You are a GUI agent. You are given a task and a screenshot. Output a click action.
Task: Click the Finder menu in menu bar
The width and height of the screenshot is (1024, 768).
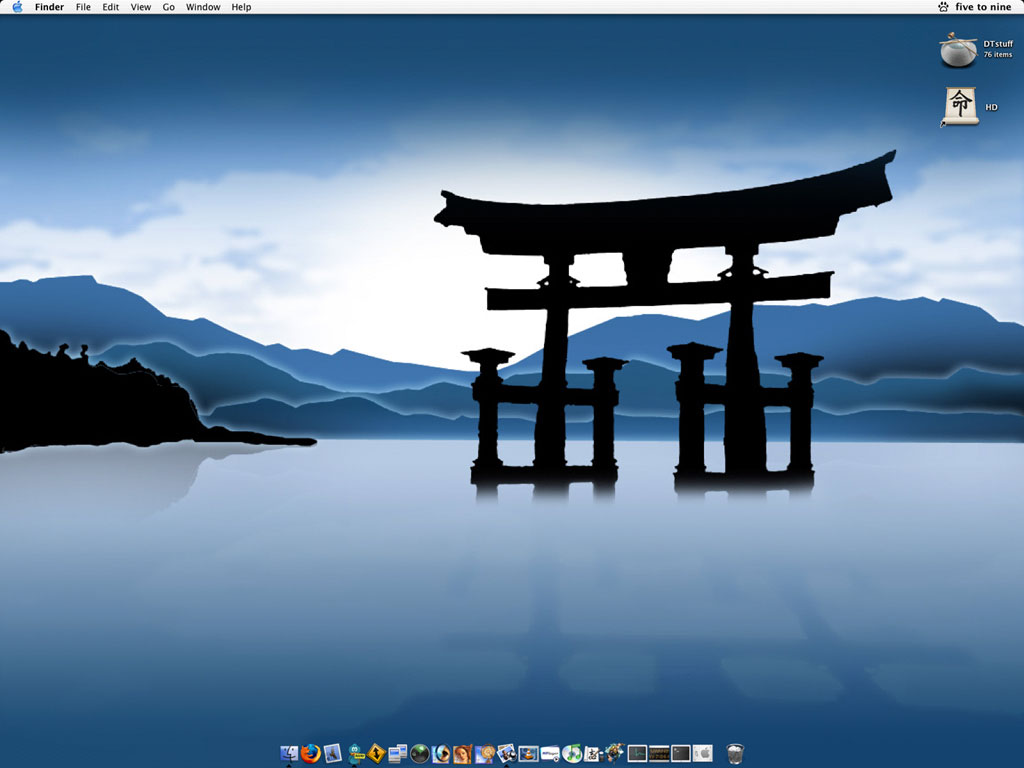click(x=49, y=7)
